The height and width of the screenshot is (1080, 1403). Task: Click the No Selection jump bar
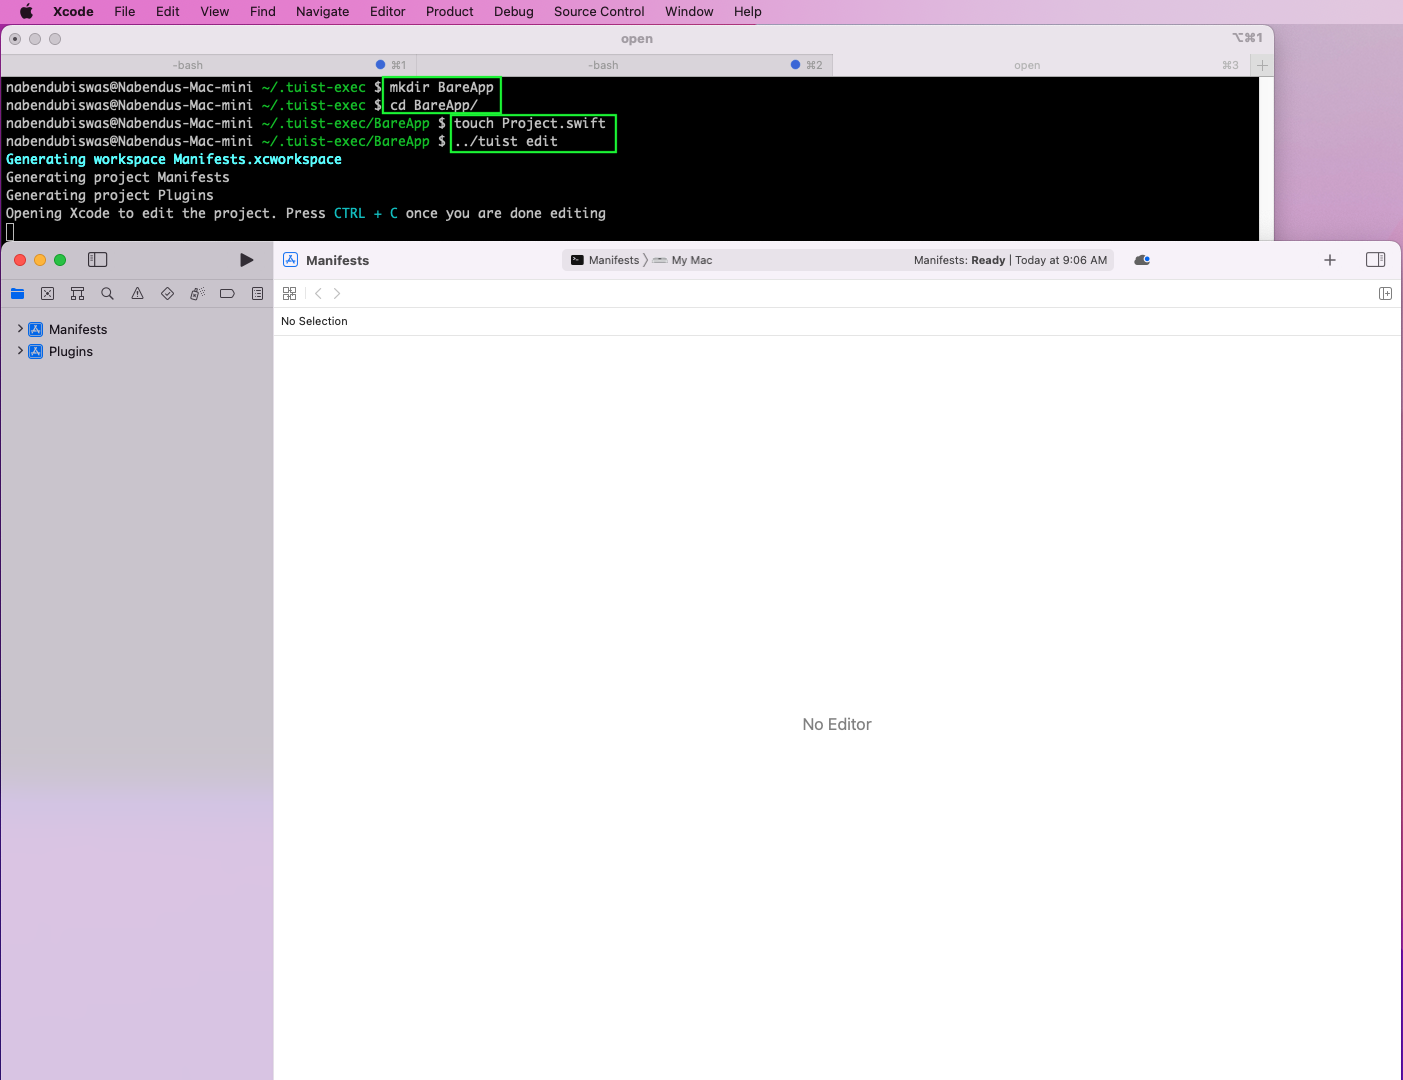click(x=314, y=321)
